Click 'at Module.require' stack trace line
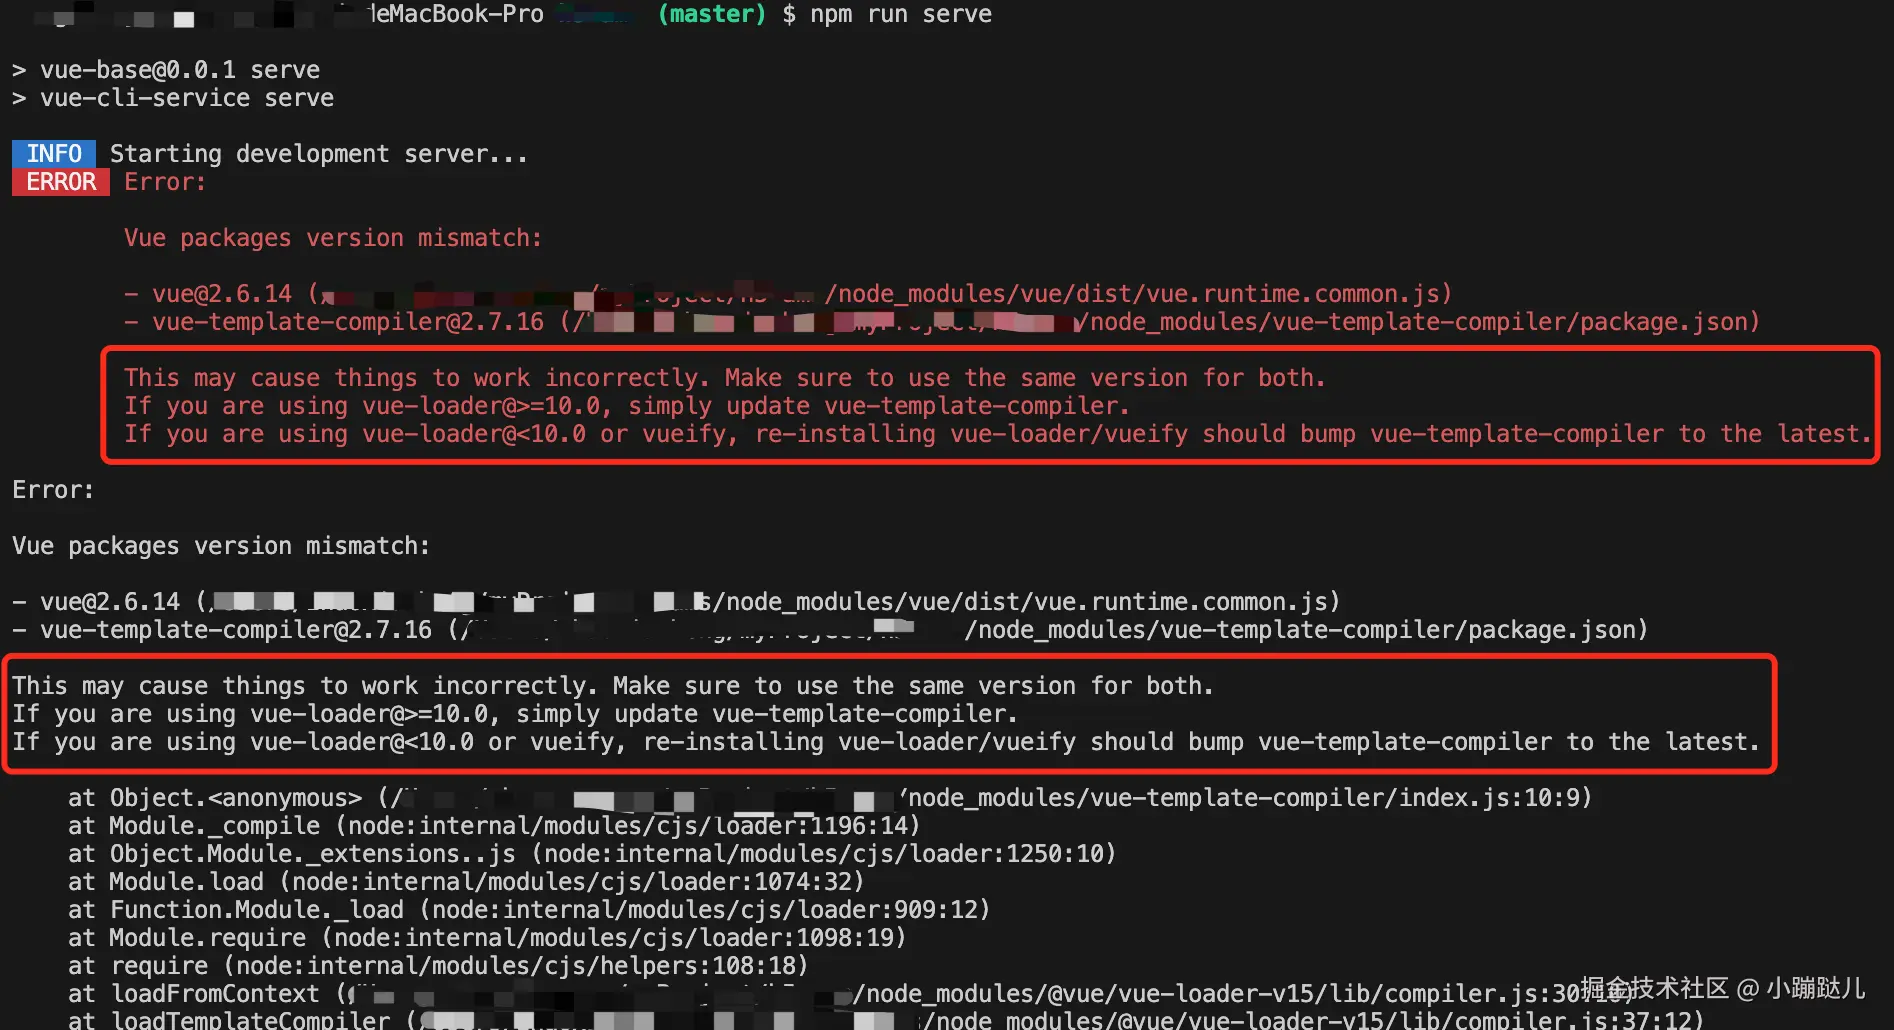 [487, 938]
